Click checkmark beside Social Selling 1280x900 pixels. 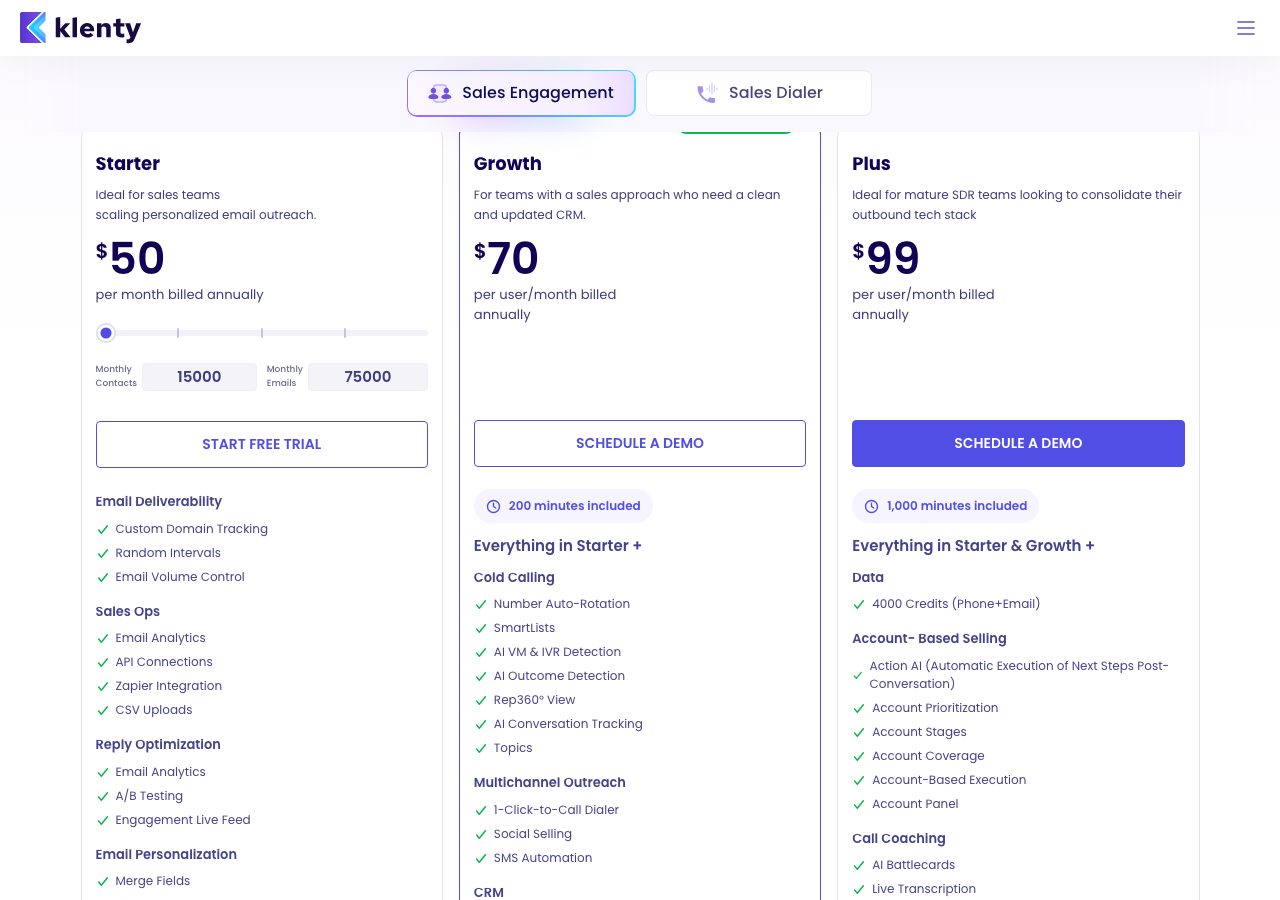(480, 834)
